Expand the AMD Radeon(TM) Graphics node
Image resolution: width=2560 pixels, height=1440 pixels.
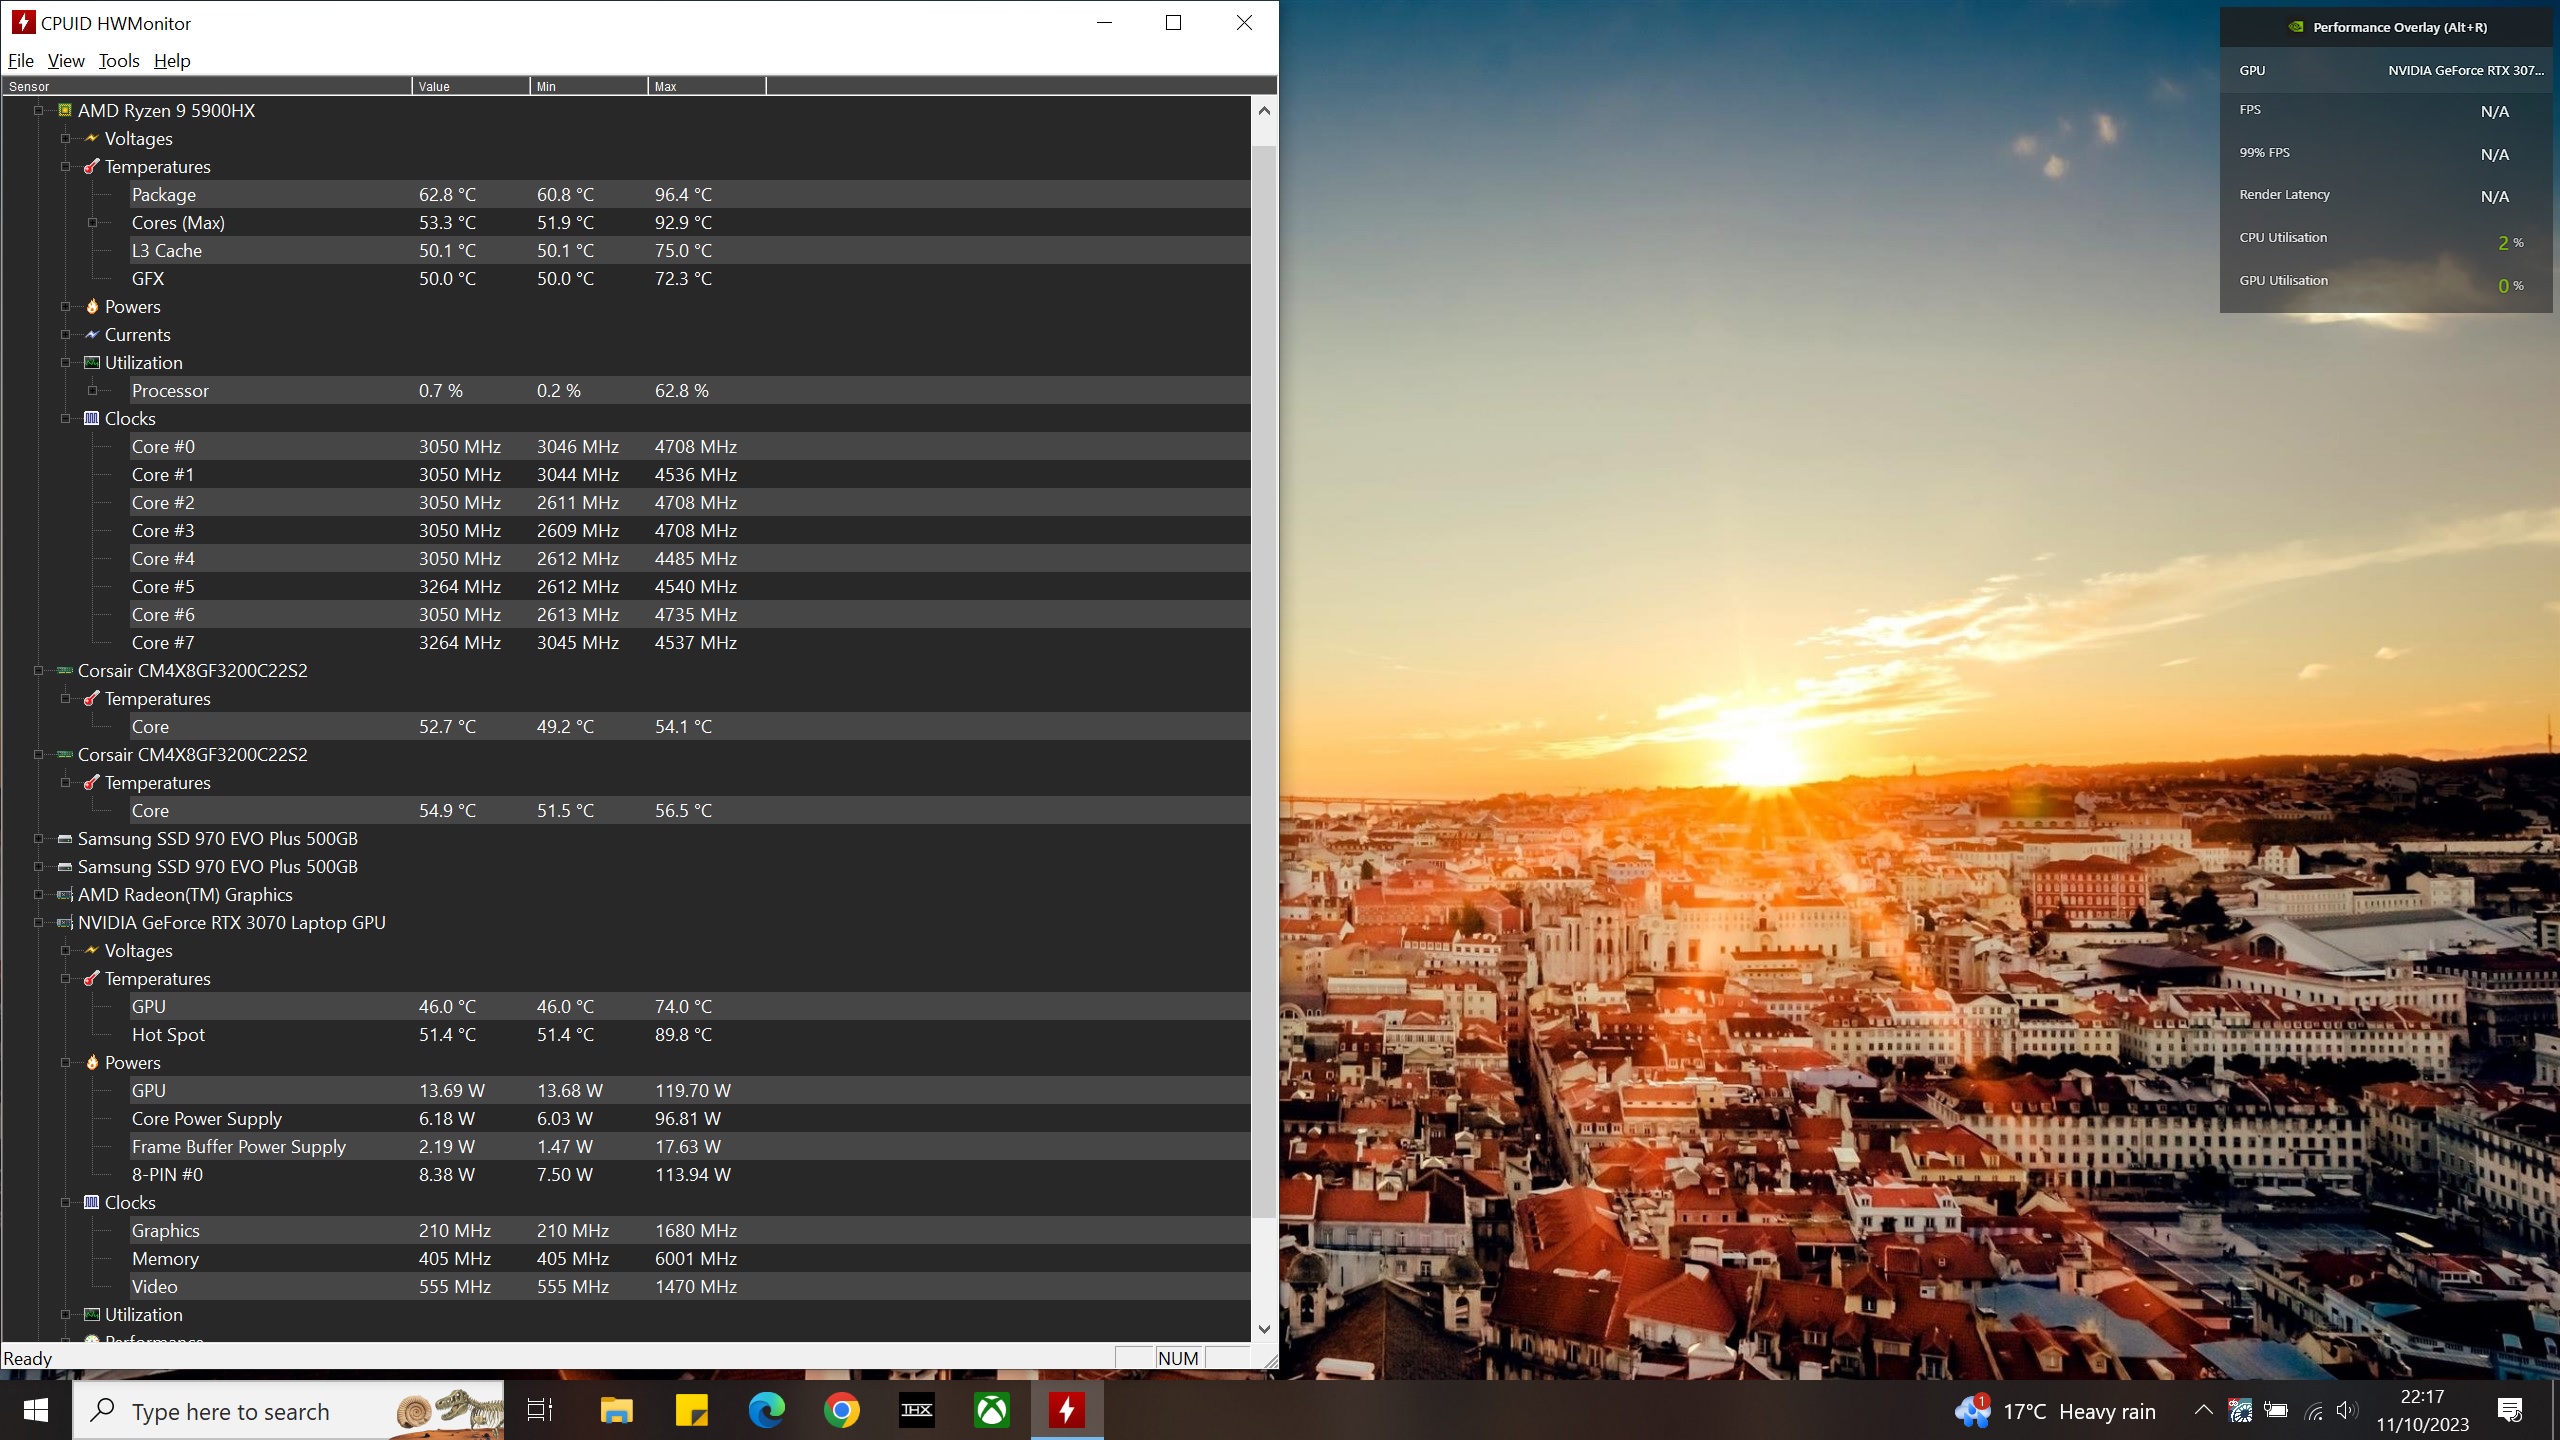[x=38, y=895]
